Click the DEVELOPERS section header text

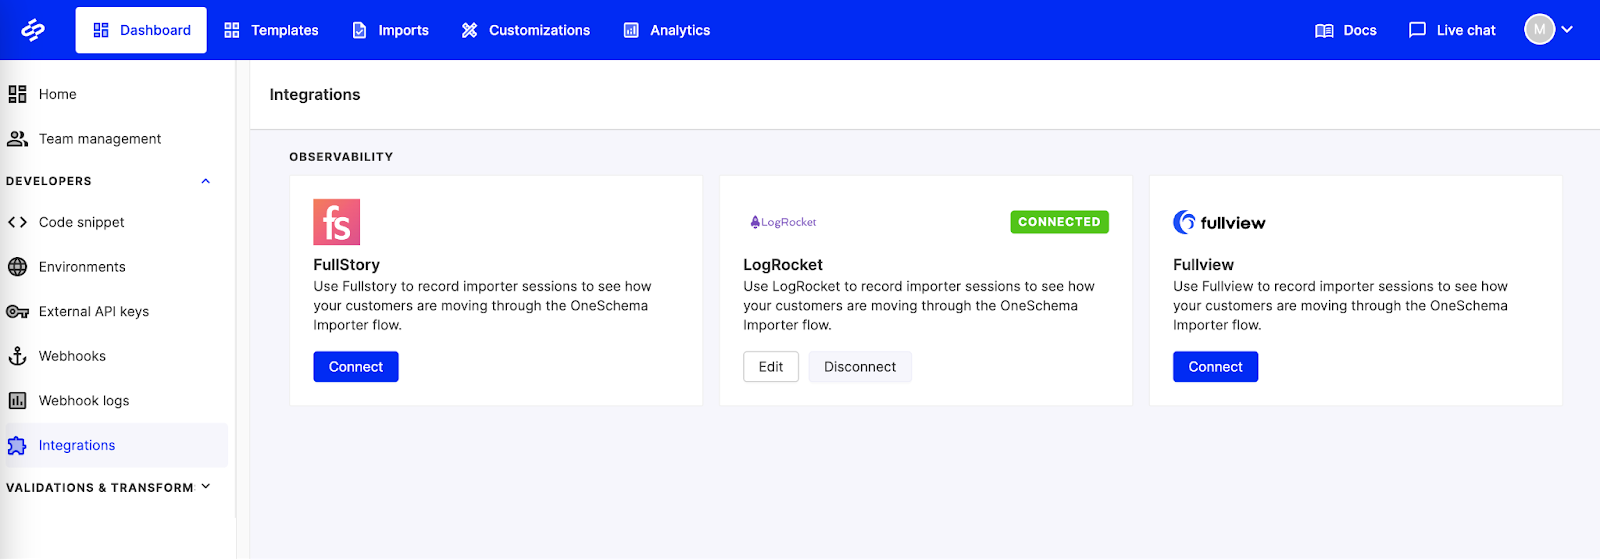pos(49,181)
